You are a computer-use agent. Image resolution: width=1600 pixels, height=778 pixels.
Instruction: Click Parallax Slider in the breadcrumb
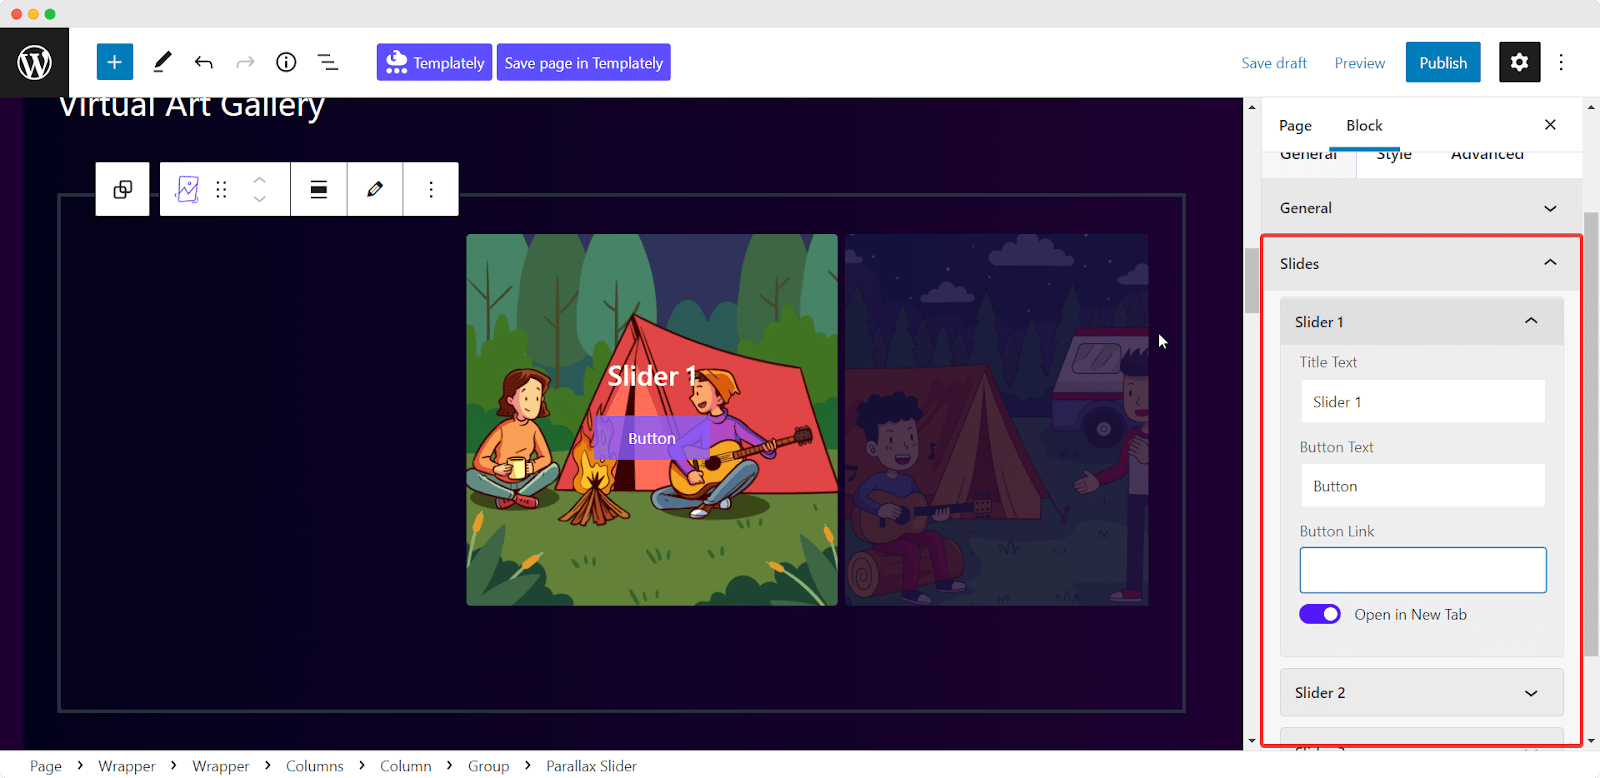[591, 766]
